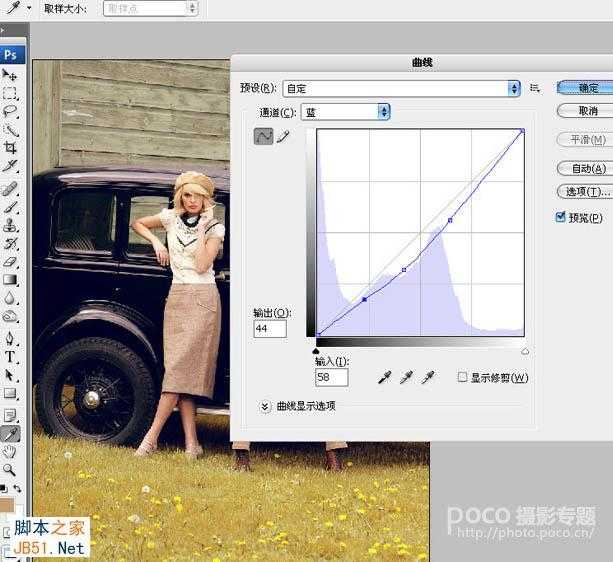Toggle the 预览(P) preview checkbox
The image size is (613, 562).
[x=561, y=217]
